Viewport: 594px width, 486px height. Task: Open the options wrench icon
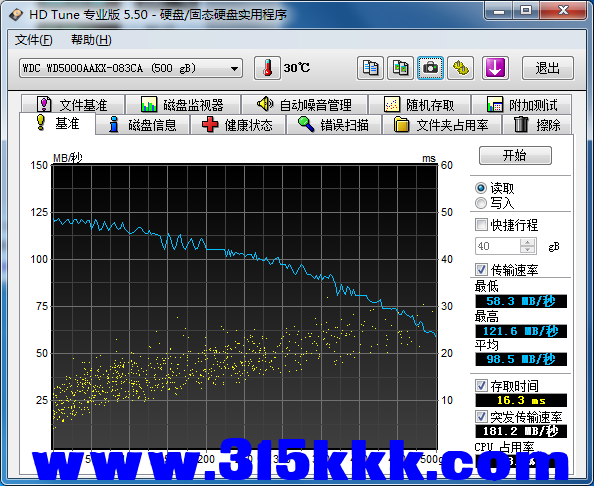(460, 68)
